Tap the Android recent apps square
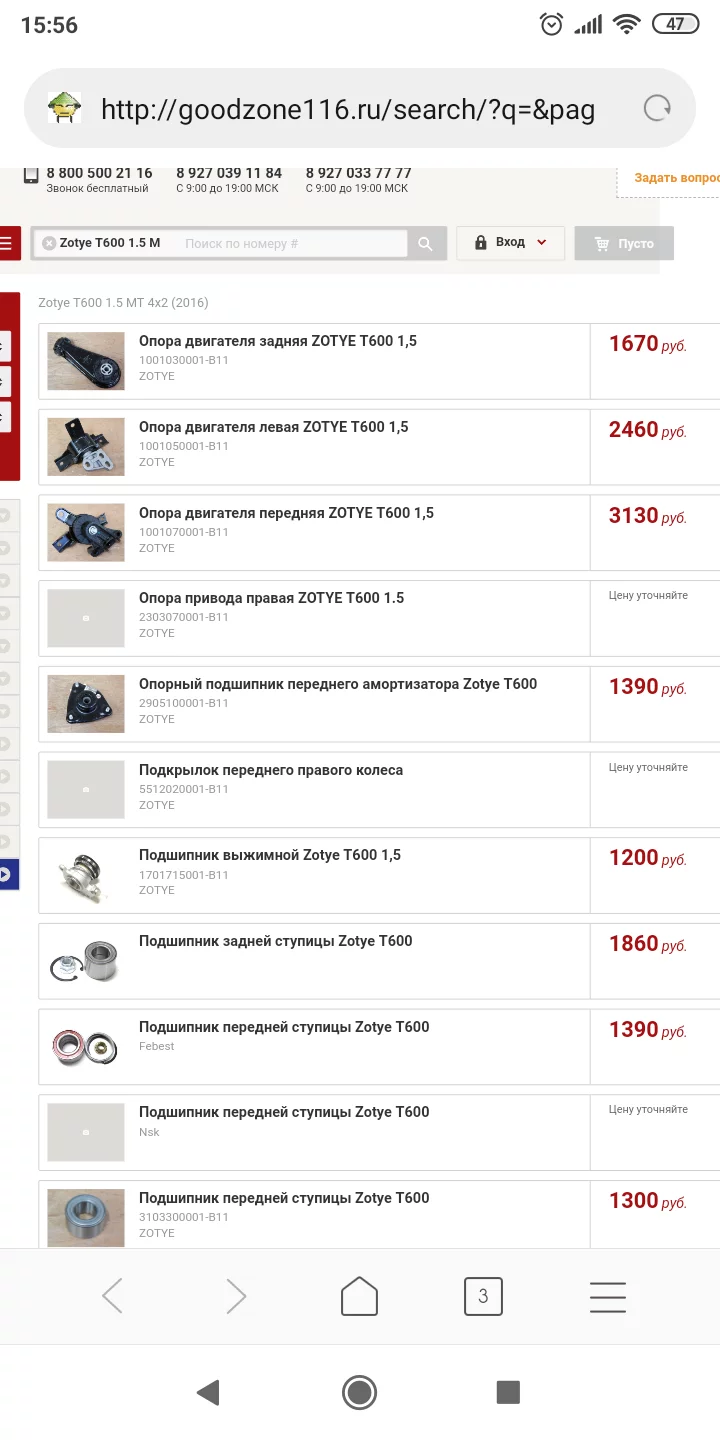The height and width of the screenshot is (1440, 720). [508, 1392]
